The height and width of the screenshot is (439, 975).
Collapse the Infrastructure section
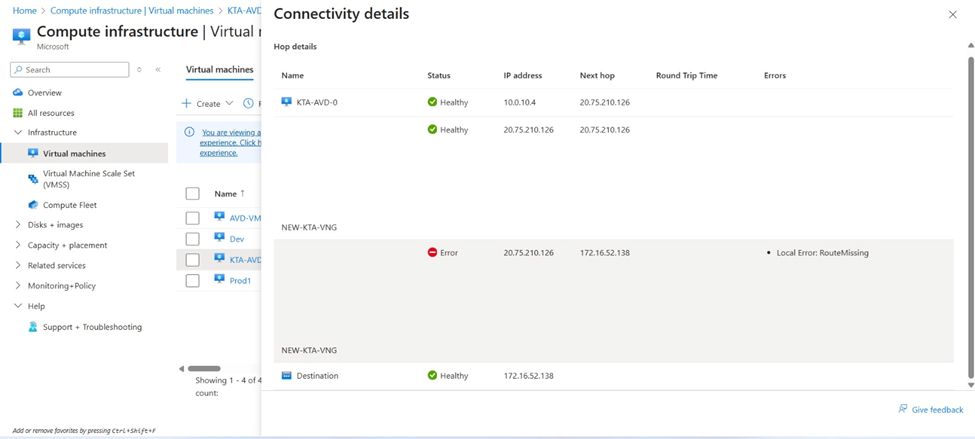tap(17, 132)
